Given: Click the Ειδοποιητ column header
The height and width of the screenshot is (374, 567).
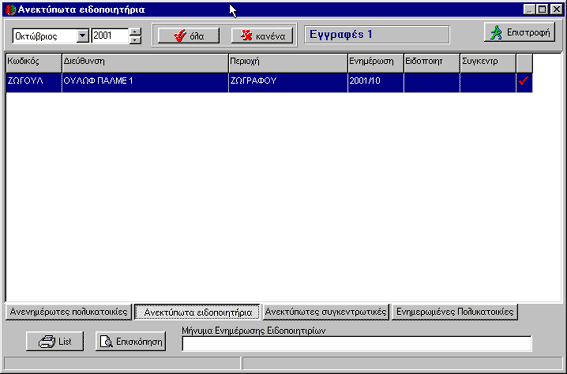Looking at the screenshot, I should tap(431, 63).
